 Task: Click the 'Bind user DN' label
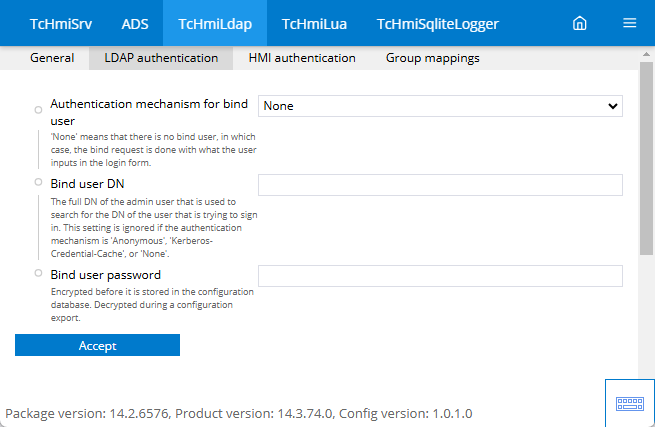(x=87, y=184)
